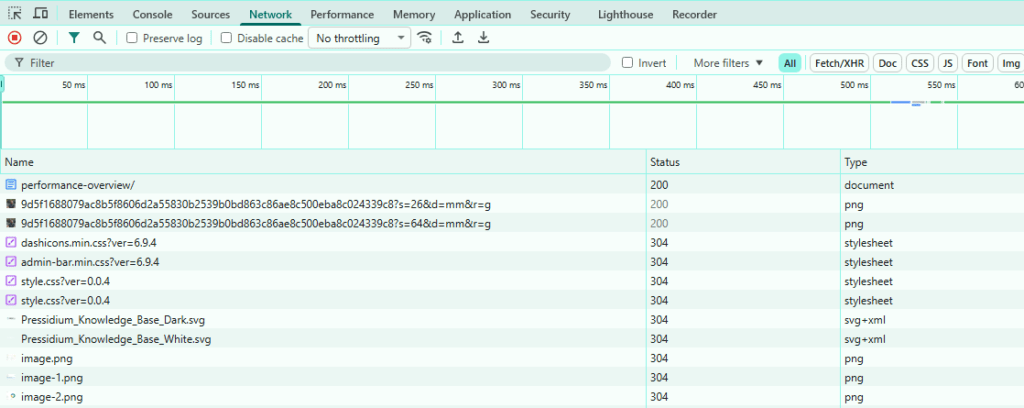Click the 500 ms mark on the timeline overview

click(855, 86)
